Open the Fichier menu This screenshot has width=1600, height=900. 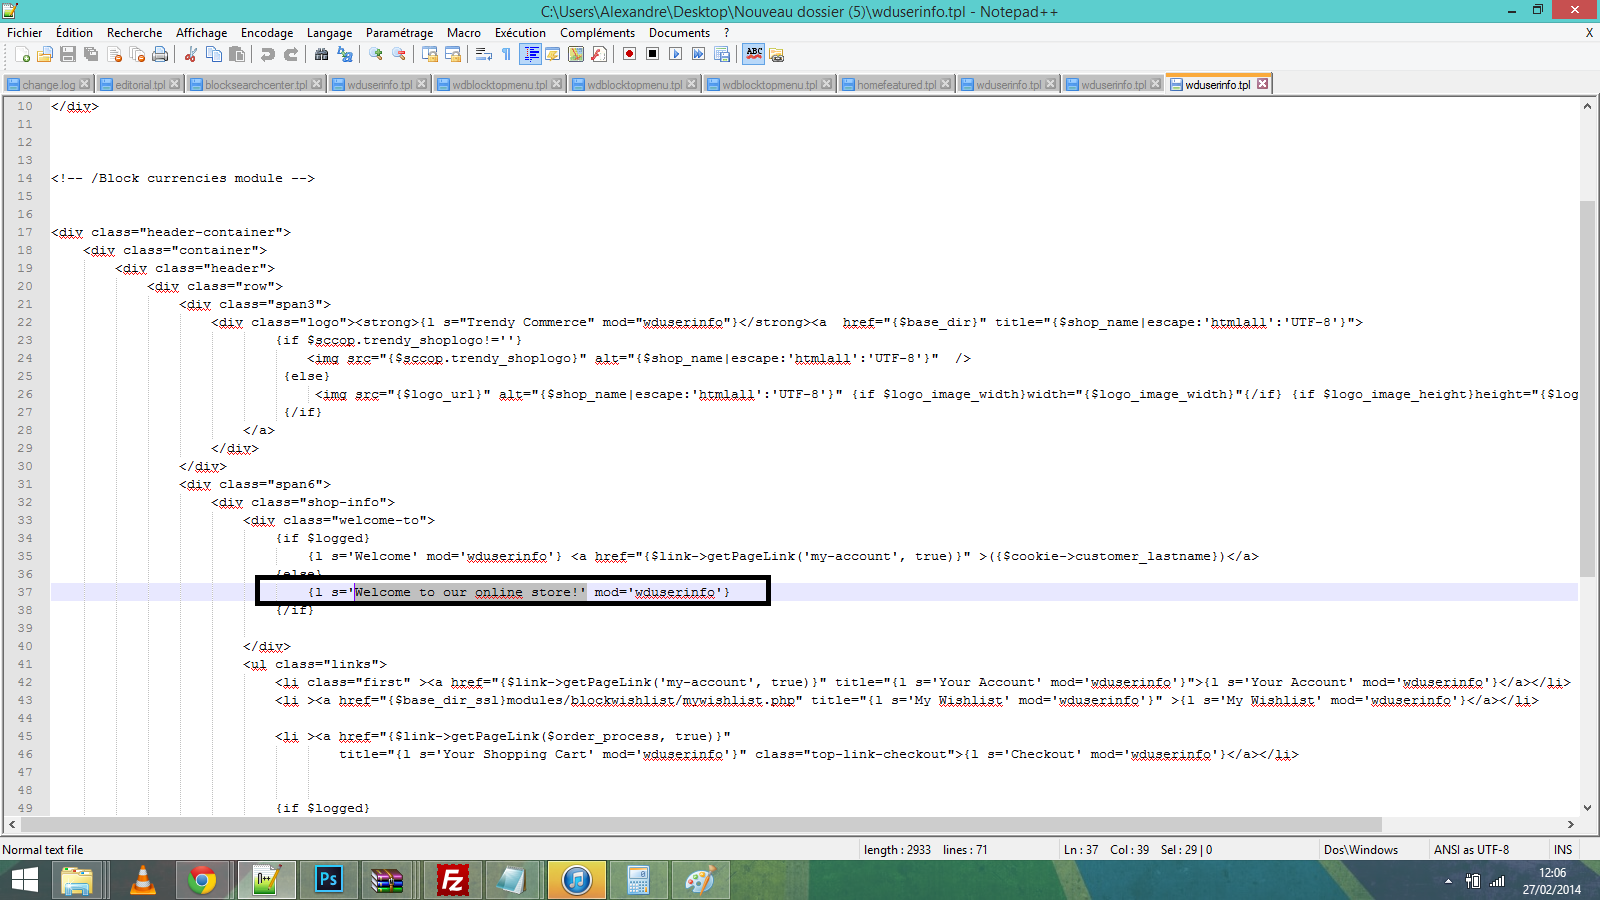(25, 33)
